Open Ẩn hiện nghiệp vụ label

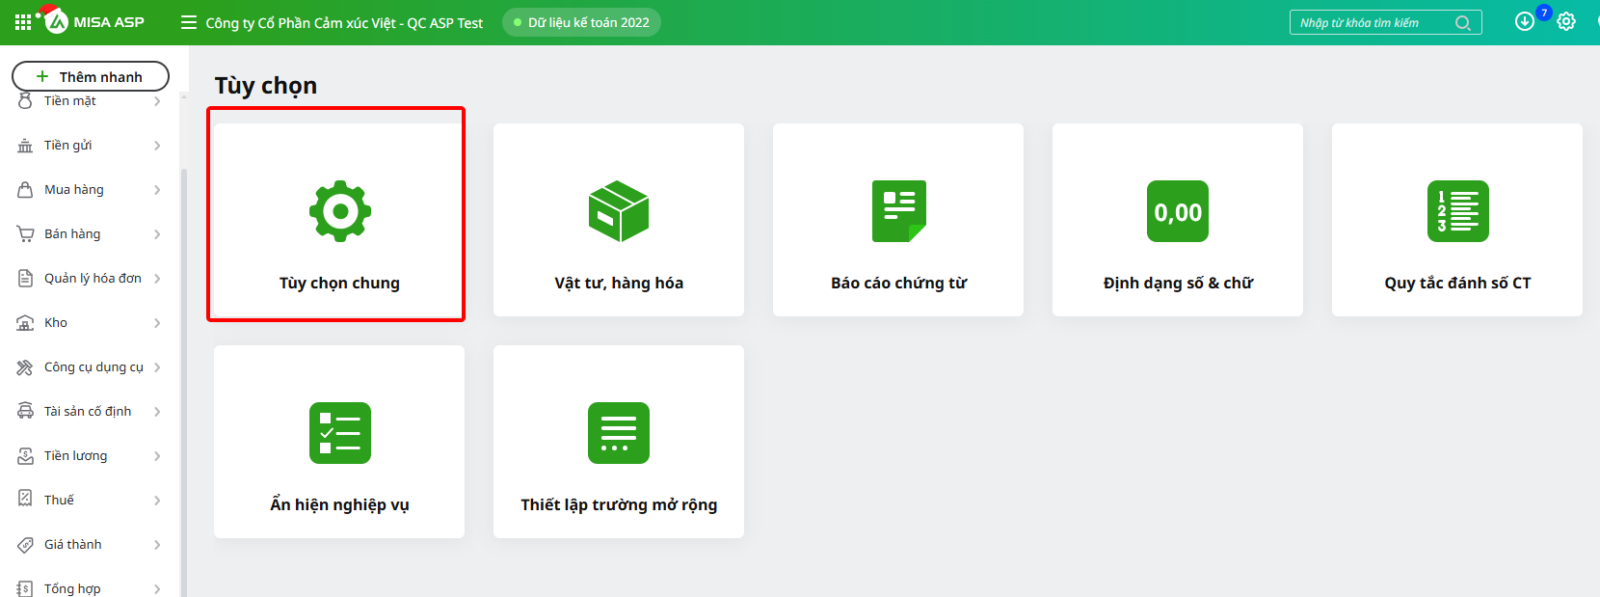[339, 505]
